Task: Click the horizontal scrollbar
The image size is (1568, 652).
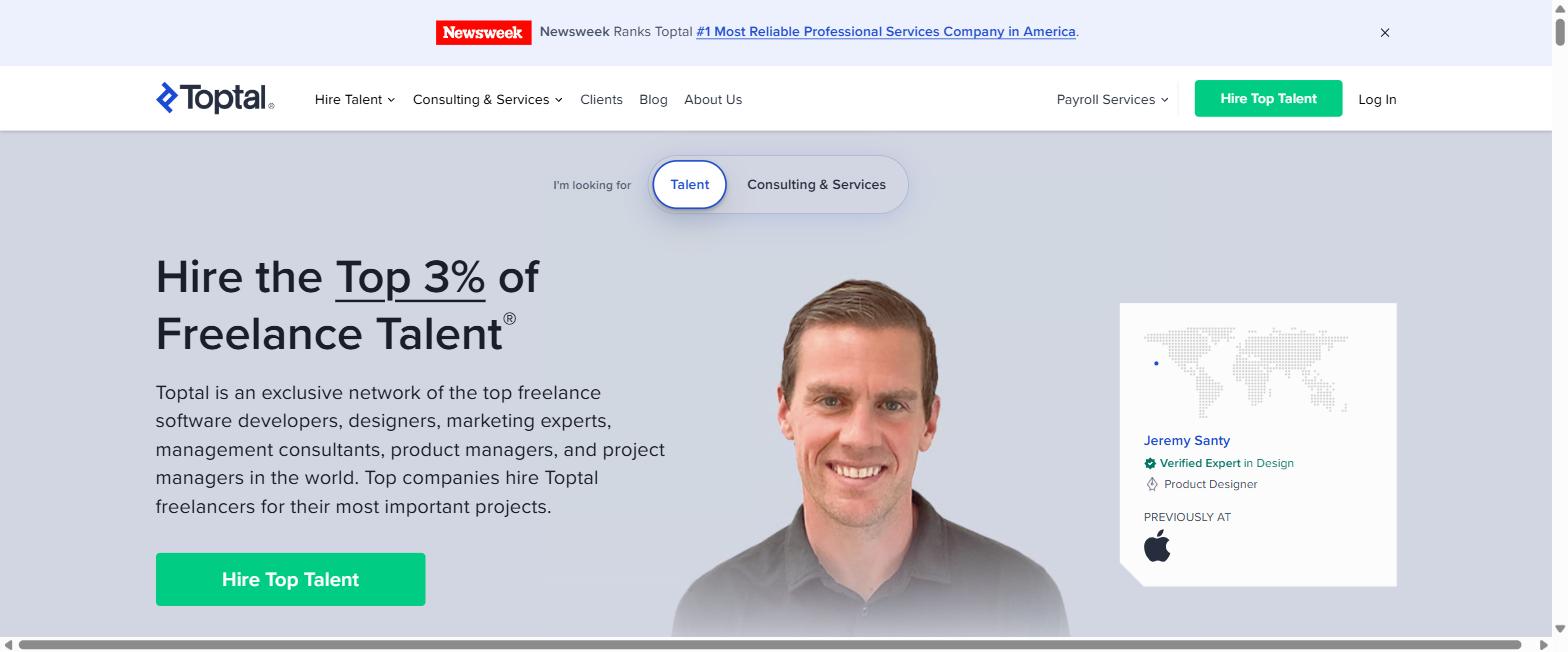Action: (x=770, y=645)
